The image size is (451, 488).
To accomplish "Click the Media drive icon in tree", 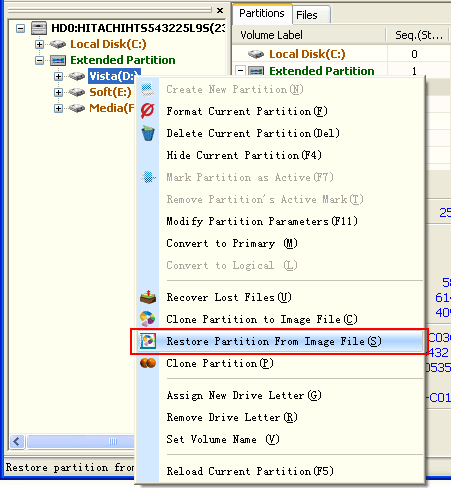I will click(x=77, y=108).
